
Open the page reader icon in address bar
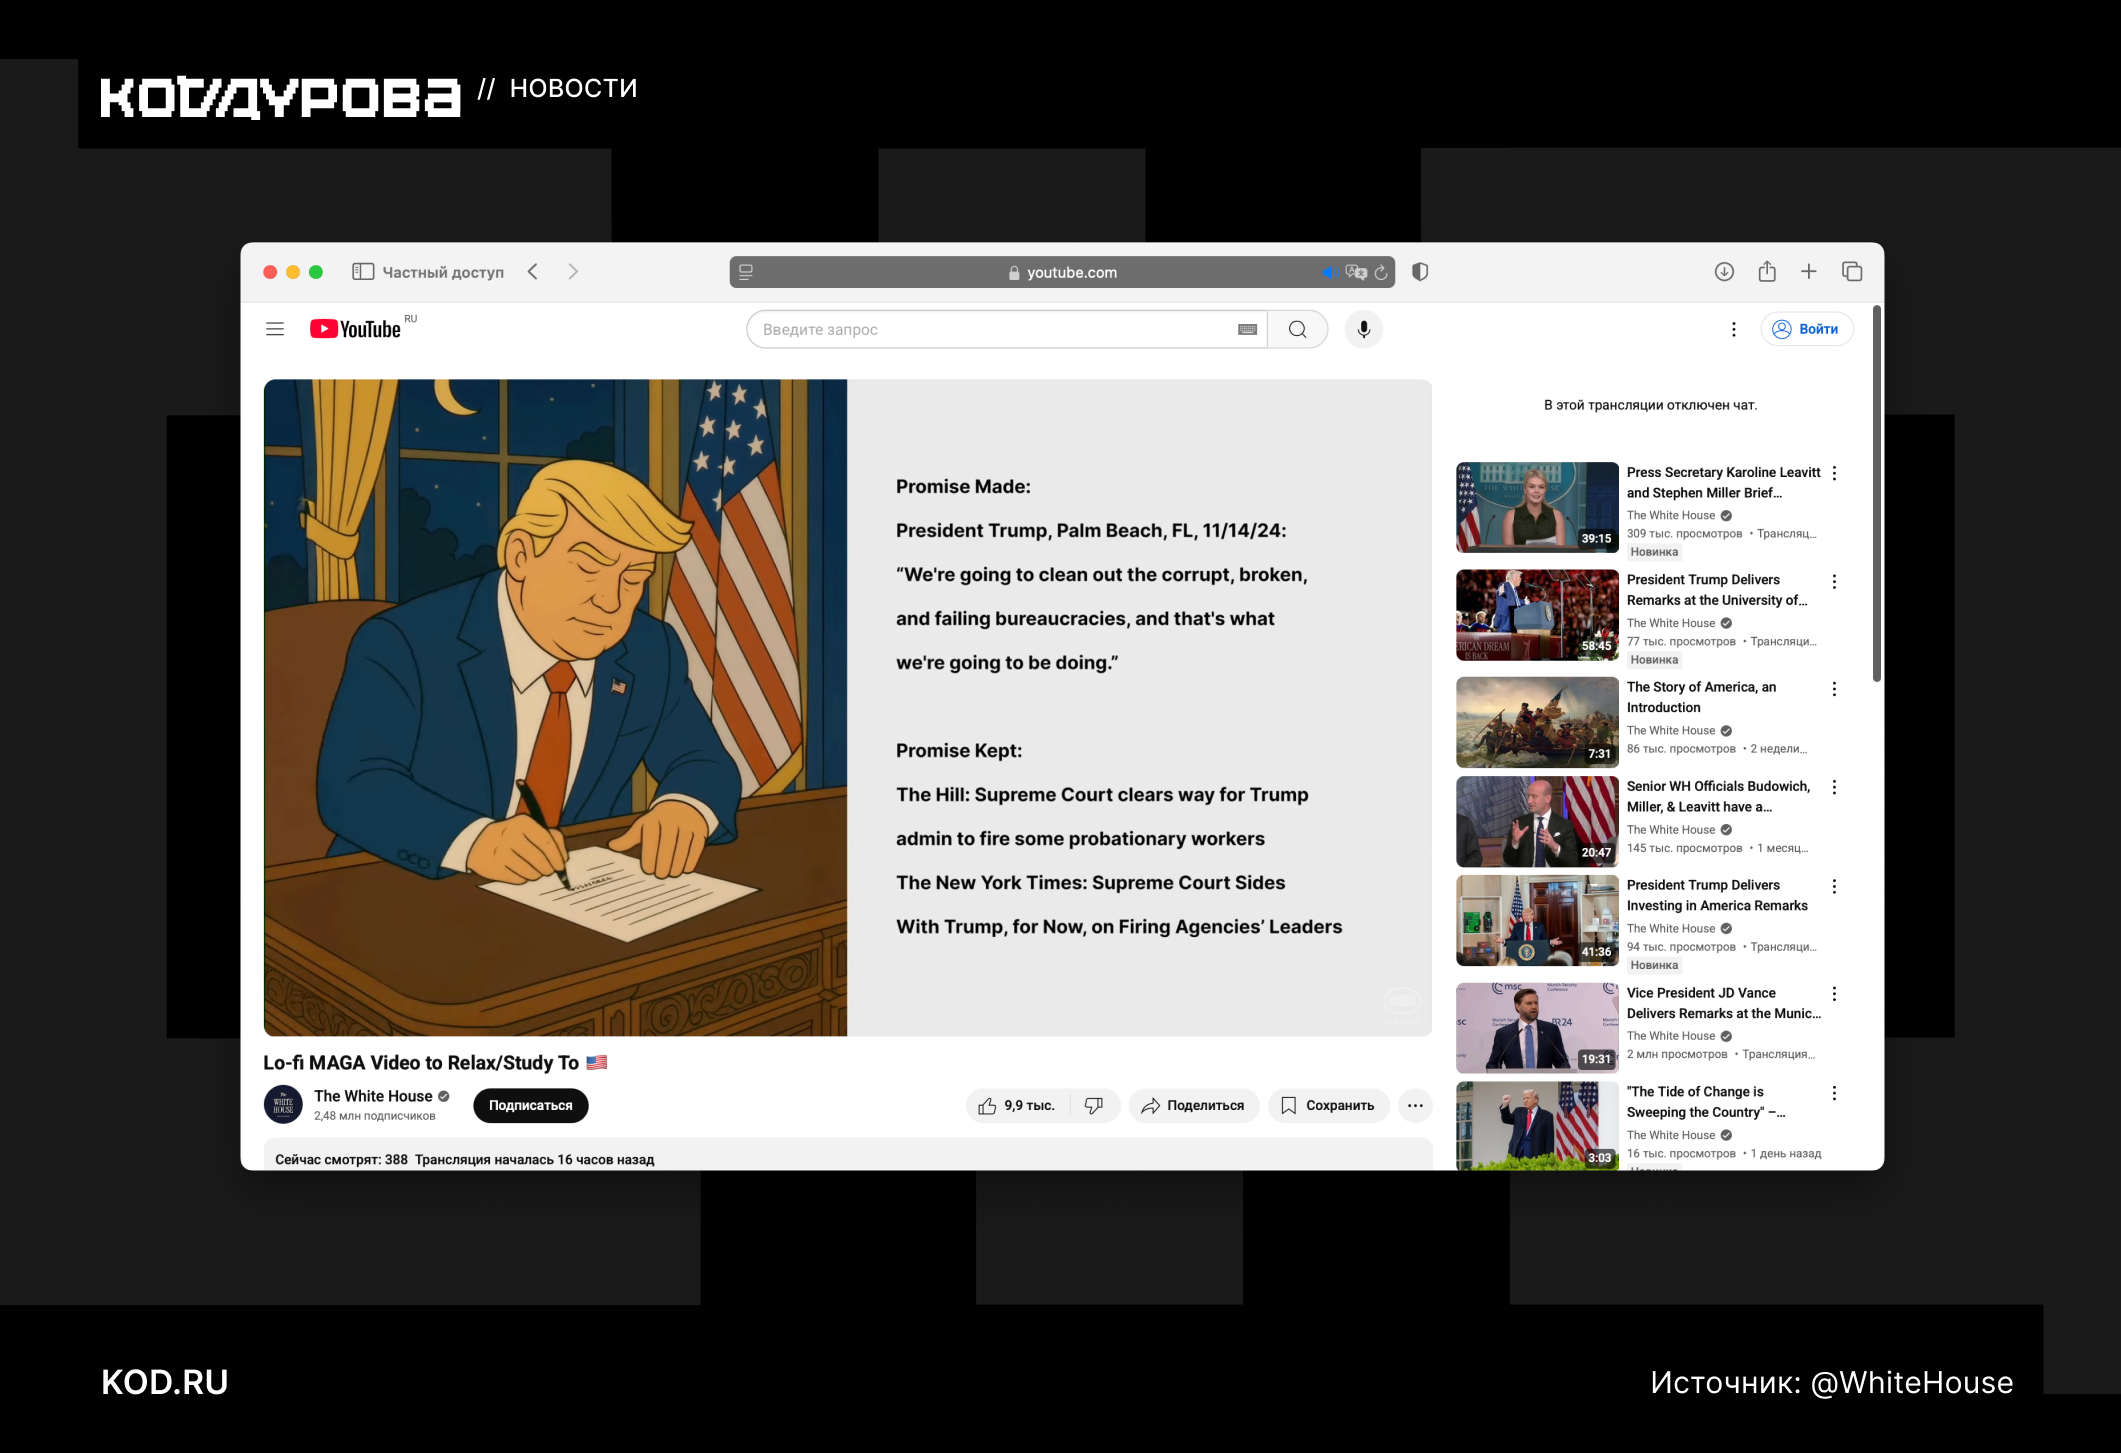click(746, 272)
